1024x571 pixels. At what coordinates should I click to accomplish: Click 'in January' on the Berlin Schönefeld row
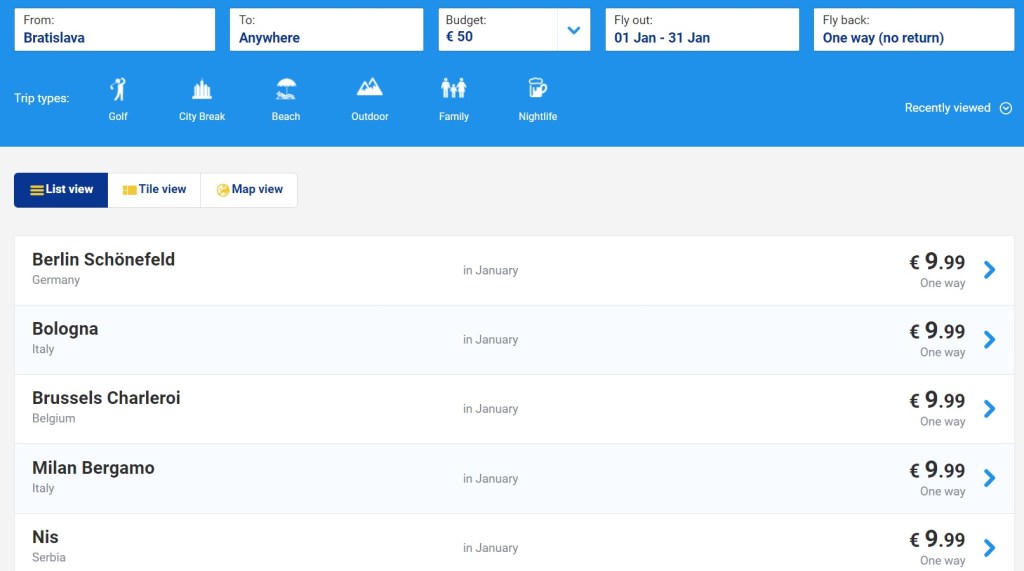[490, 270]
